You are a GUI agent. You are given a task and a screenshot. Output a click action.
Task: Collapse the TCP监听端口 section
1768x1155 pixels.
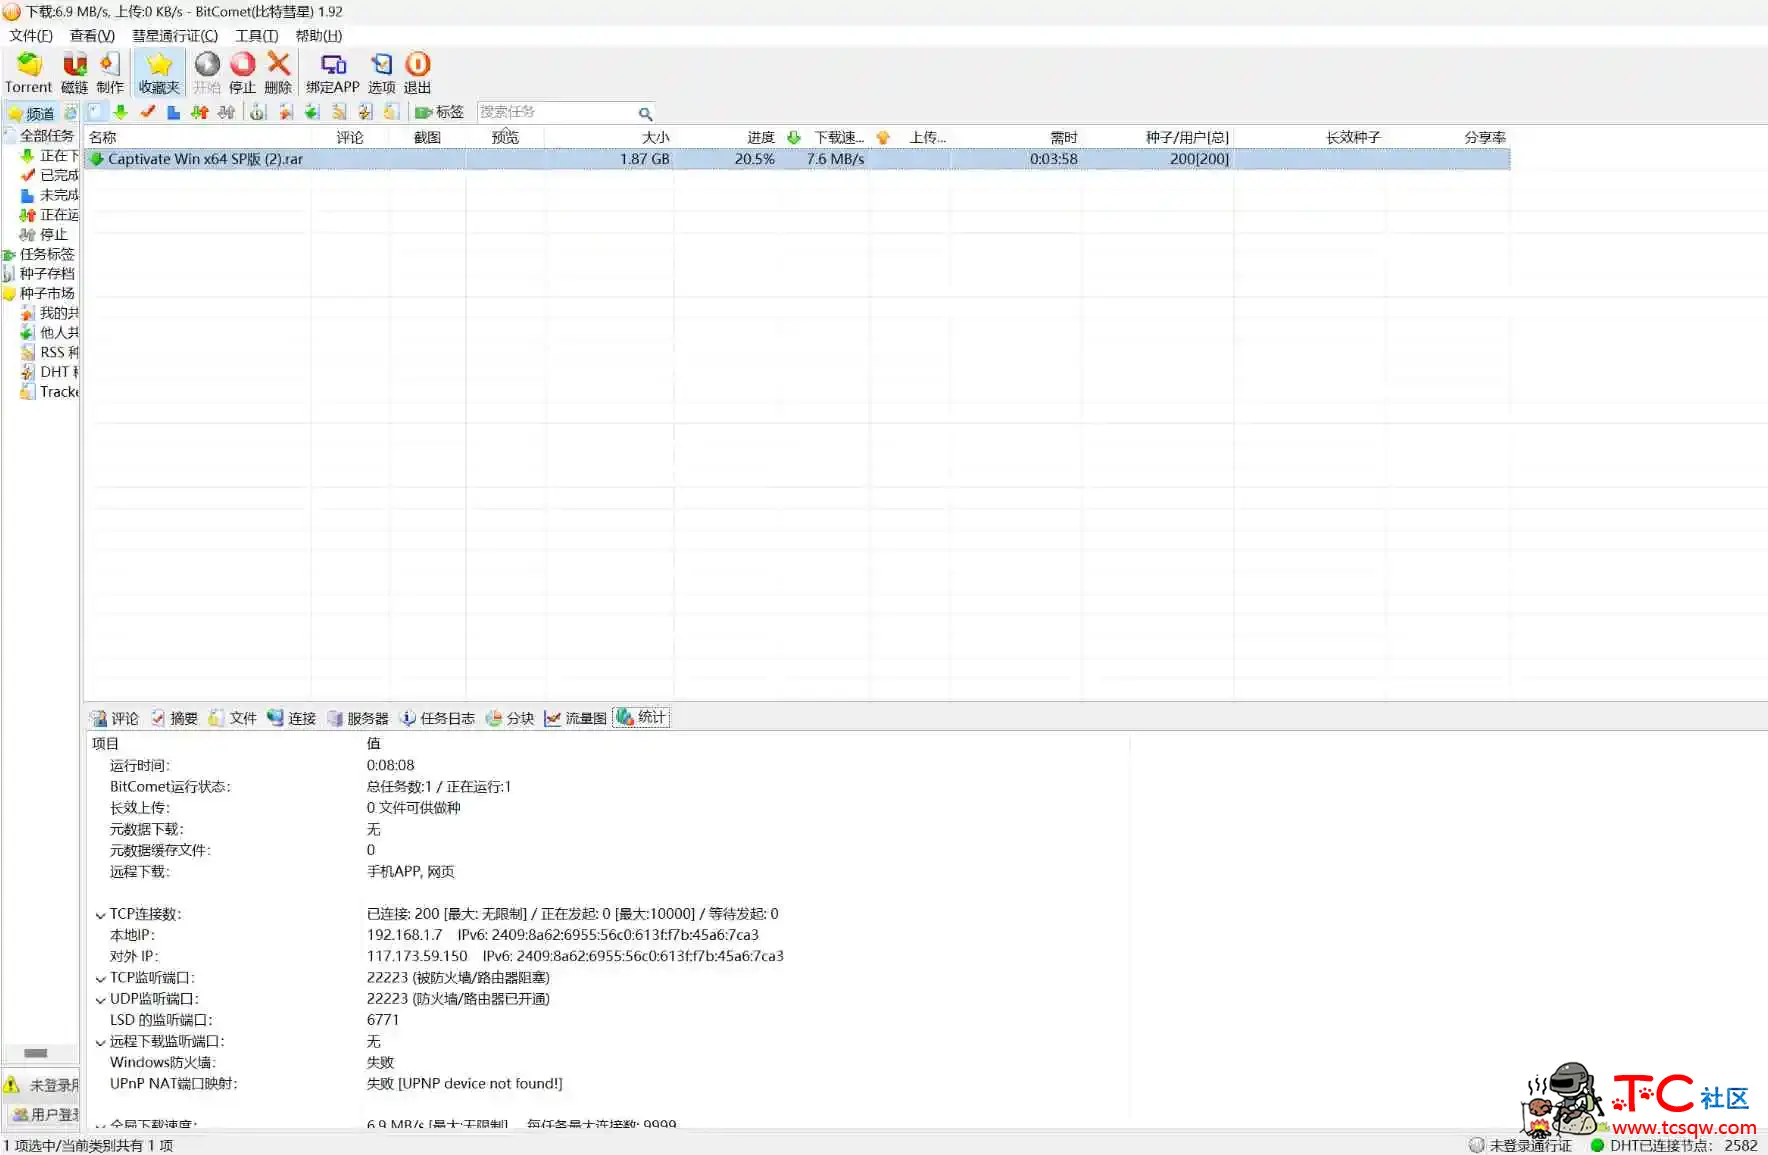click(x=100, y=979)
